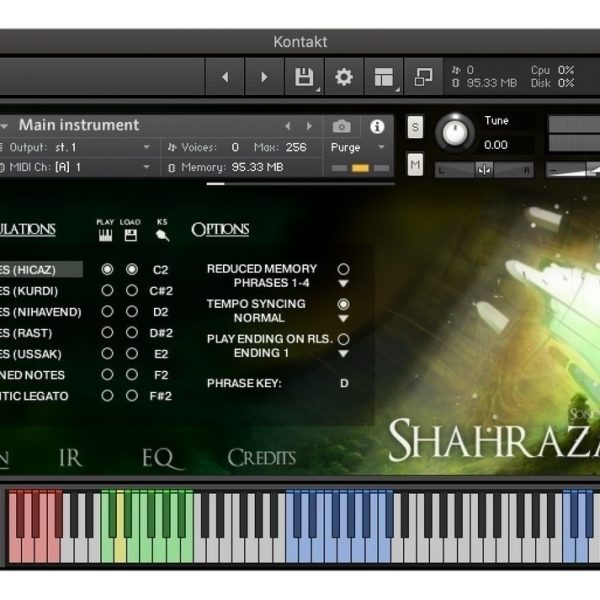Show instrument info button

pos(377,126)
